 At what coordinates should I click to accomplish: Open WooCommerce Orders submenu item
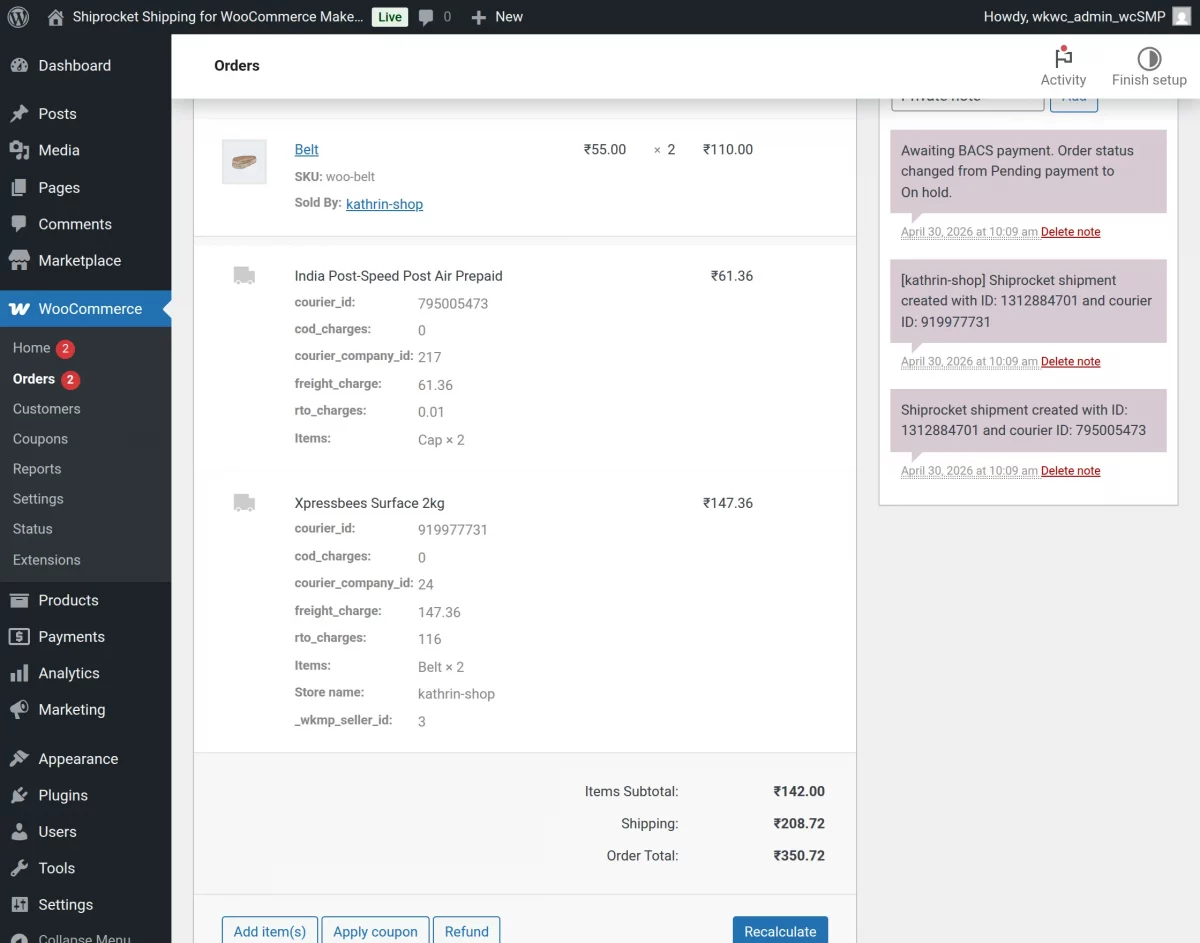(34, 379)
